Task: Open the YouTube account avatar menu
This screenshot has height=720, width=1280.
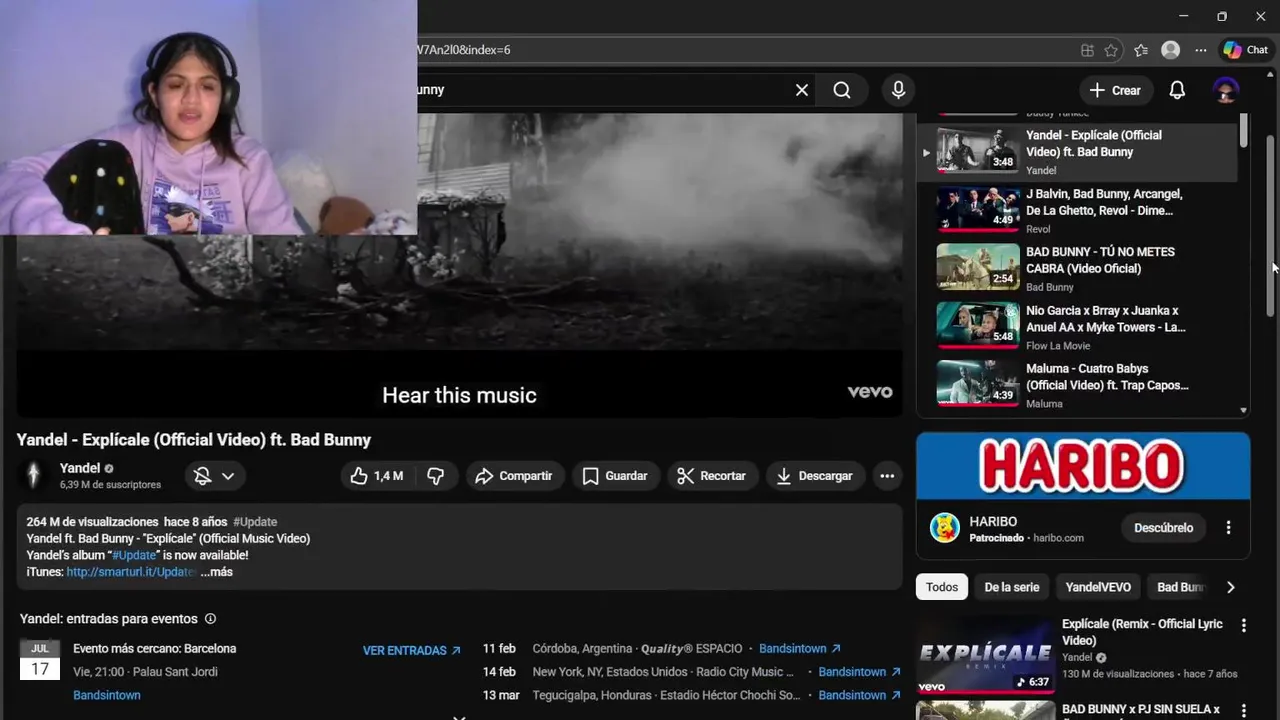Action: click(1226, 90)
